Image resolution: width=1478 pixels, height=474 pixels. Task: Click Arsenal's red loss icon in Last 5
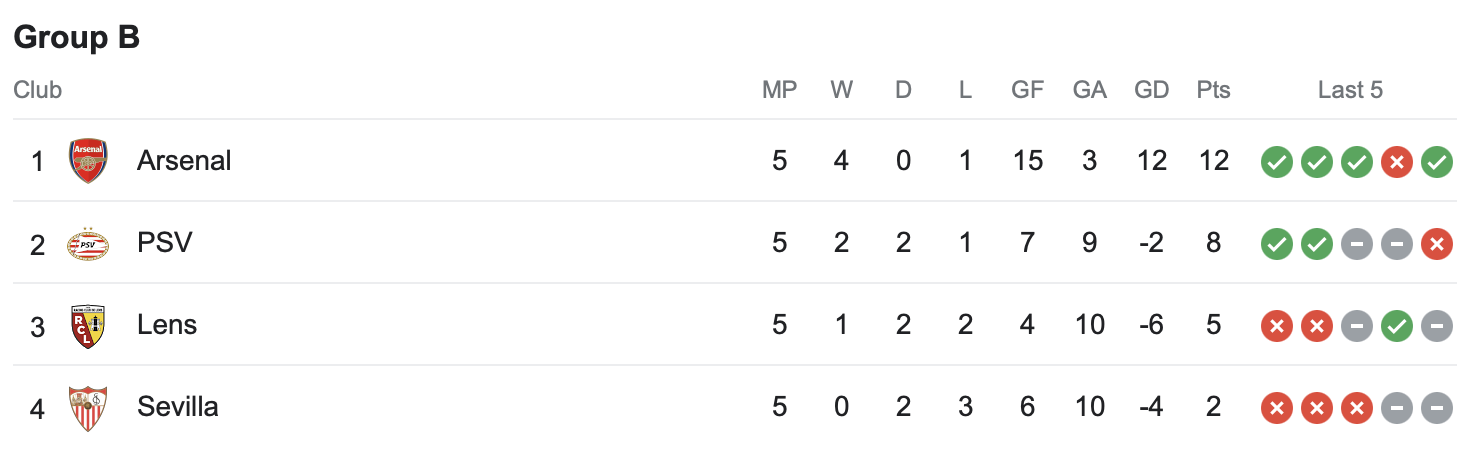[x=1396, y=162]
